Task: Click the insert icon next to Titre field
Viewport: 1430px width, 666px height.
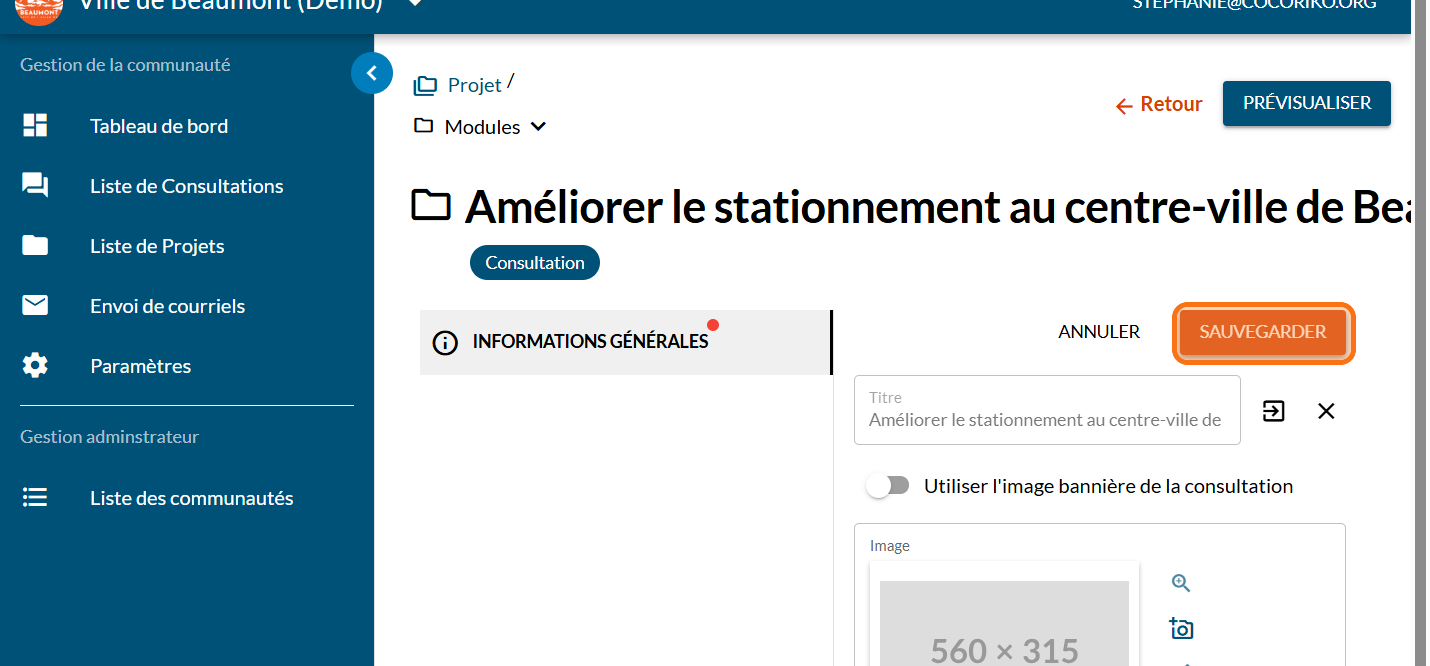Action: point(1273,411)
